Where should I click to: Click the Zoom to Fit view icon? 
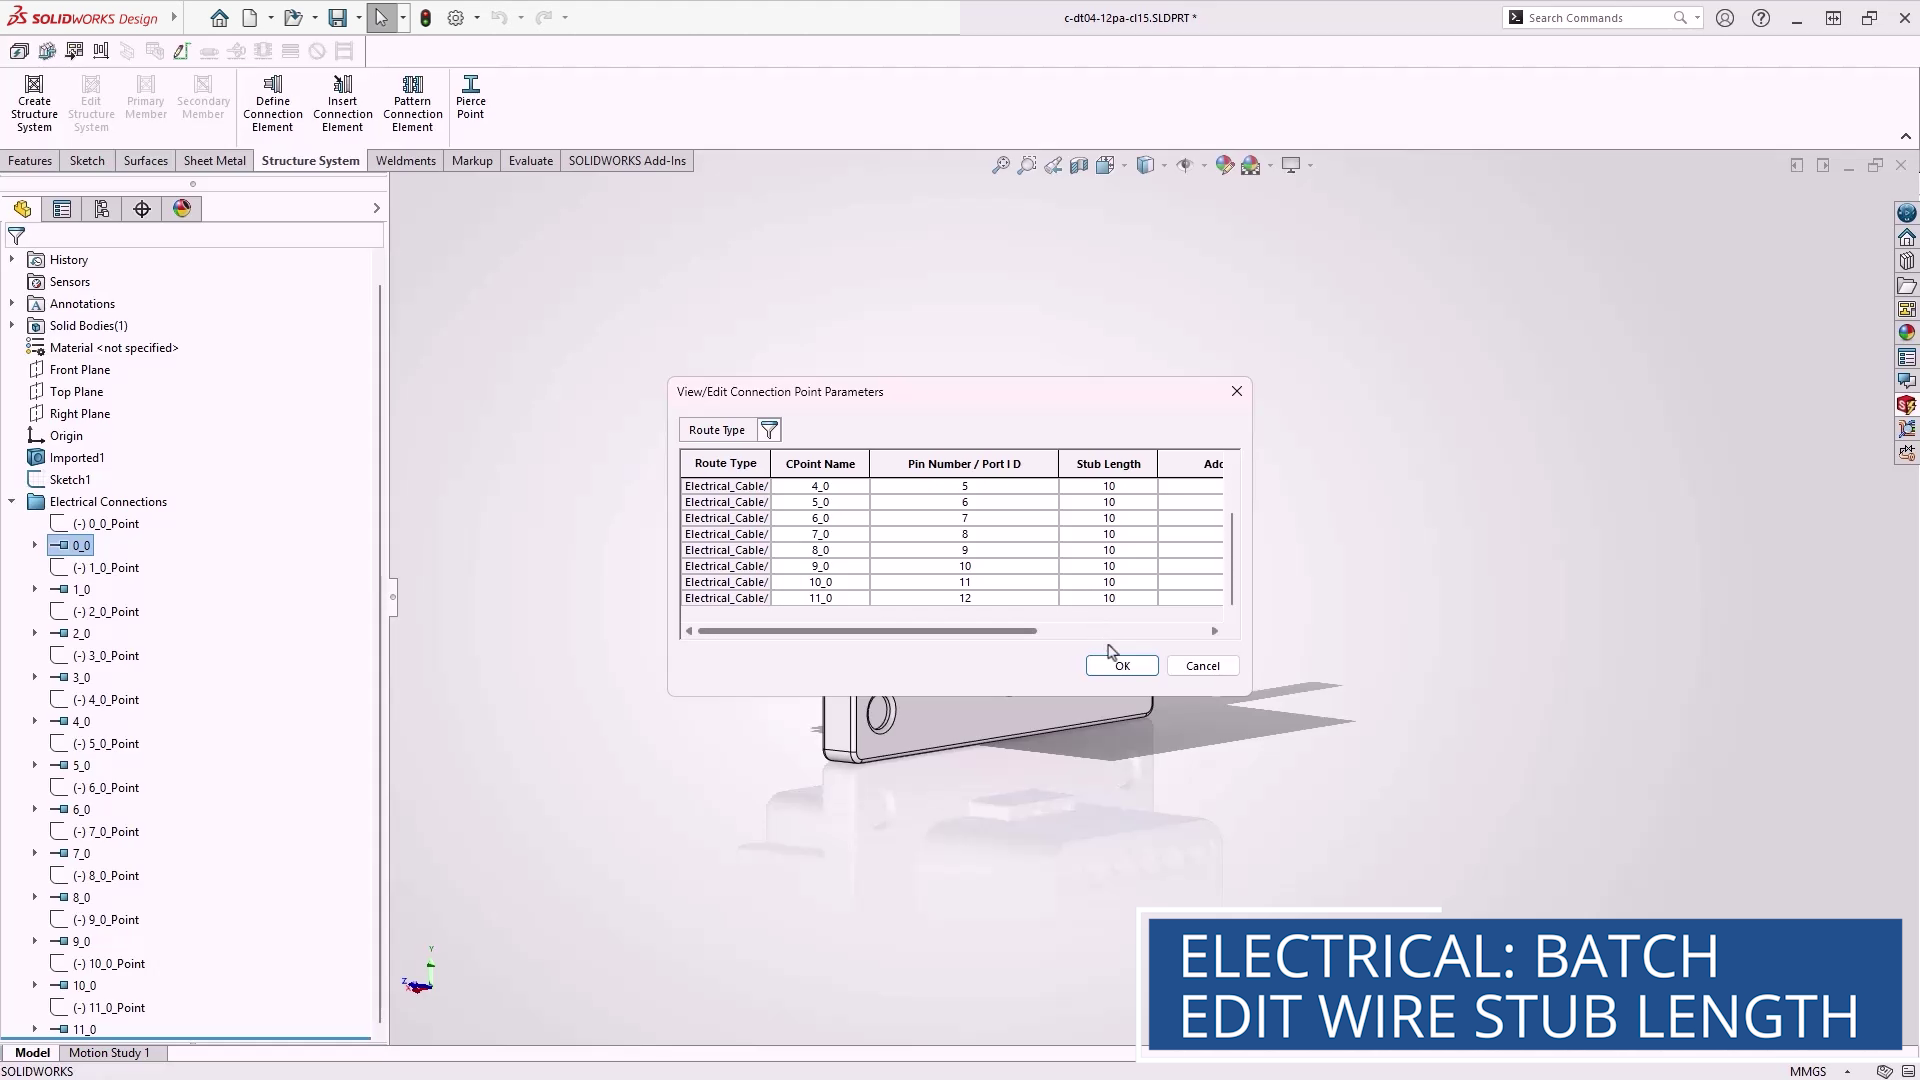pyautogui.click(x=1000, y=165)
